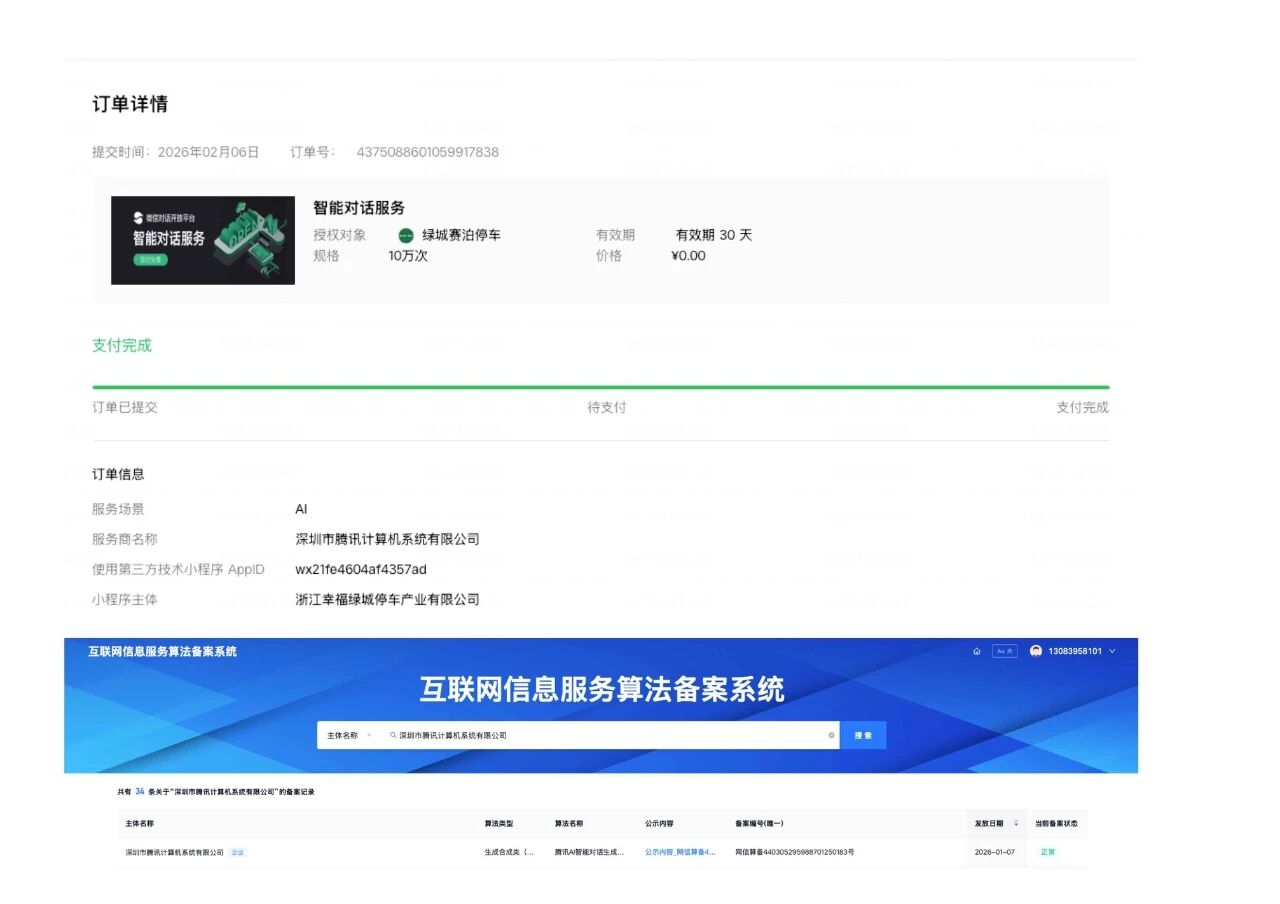Click the user avatar icon beside 13083958101
Image resolution: width=1280 pixels, height=904 pixels.
(x=1036, y=651)
